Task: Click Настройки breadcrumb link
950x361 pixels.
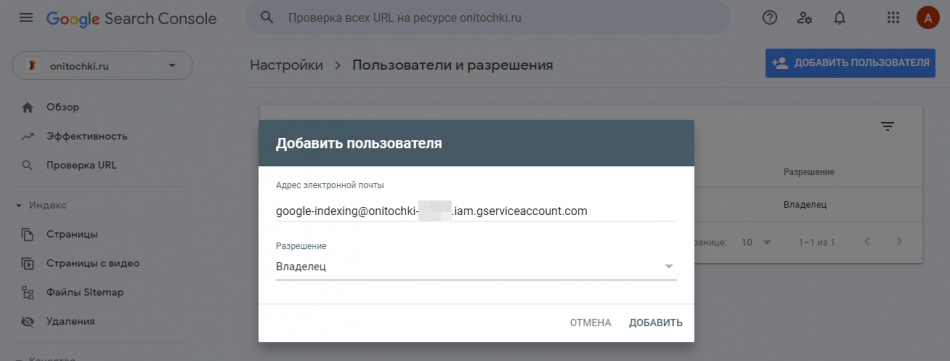Action: coord(287,65)
